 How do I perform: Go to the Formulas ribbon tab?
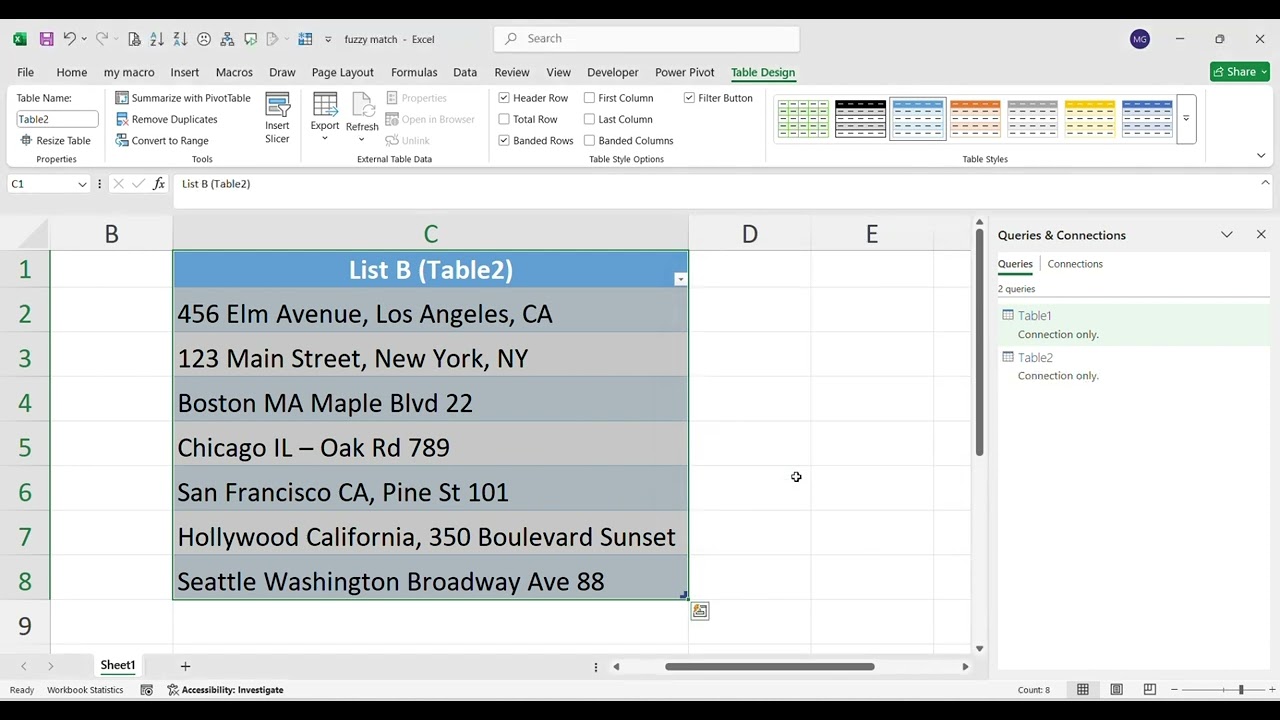pyautogui.click(x=414, y=72)
